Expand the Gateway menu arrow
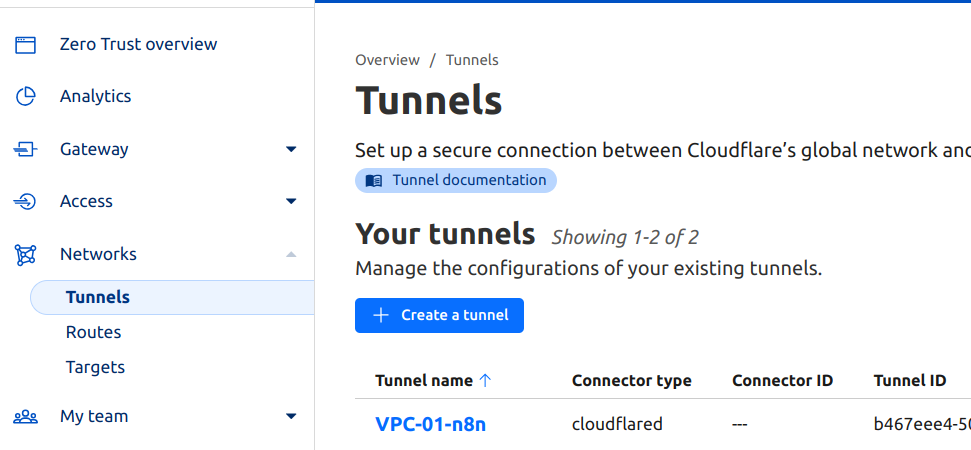This screenshot has width=971, height=450. click(291, 149)
